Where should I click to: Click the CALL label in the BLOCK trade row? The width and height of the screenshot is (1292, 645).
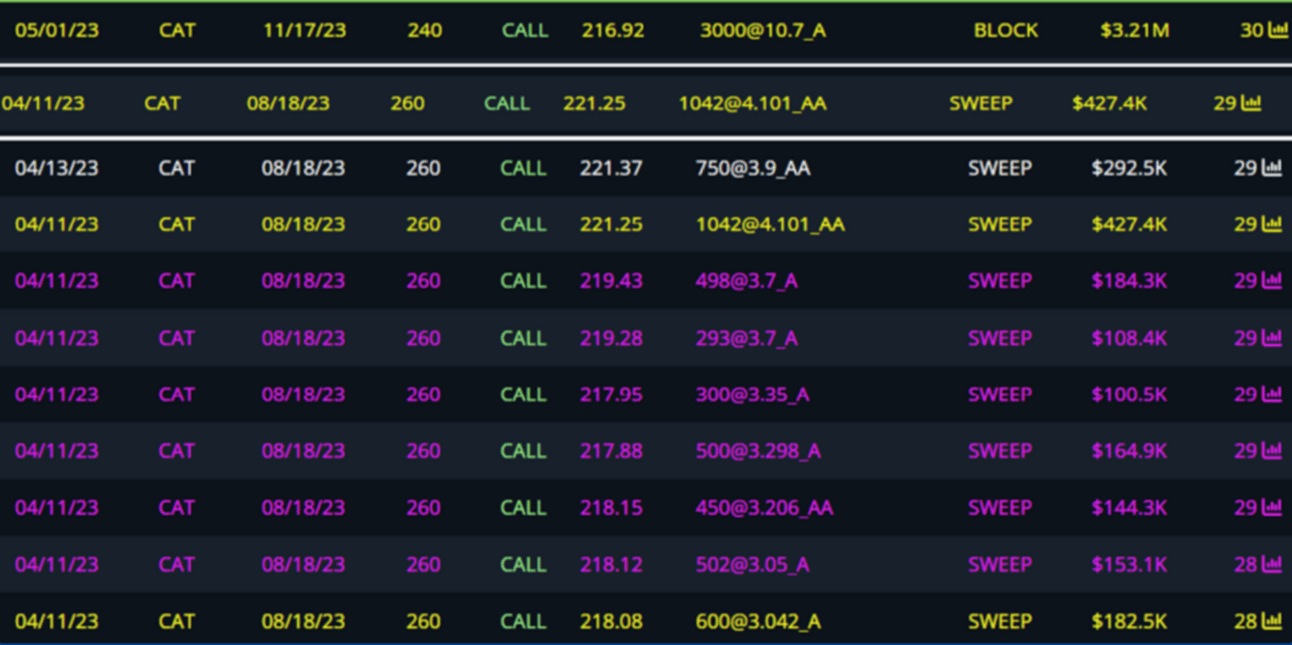[x=525, y=30]
